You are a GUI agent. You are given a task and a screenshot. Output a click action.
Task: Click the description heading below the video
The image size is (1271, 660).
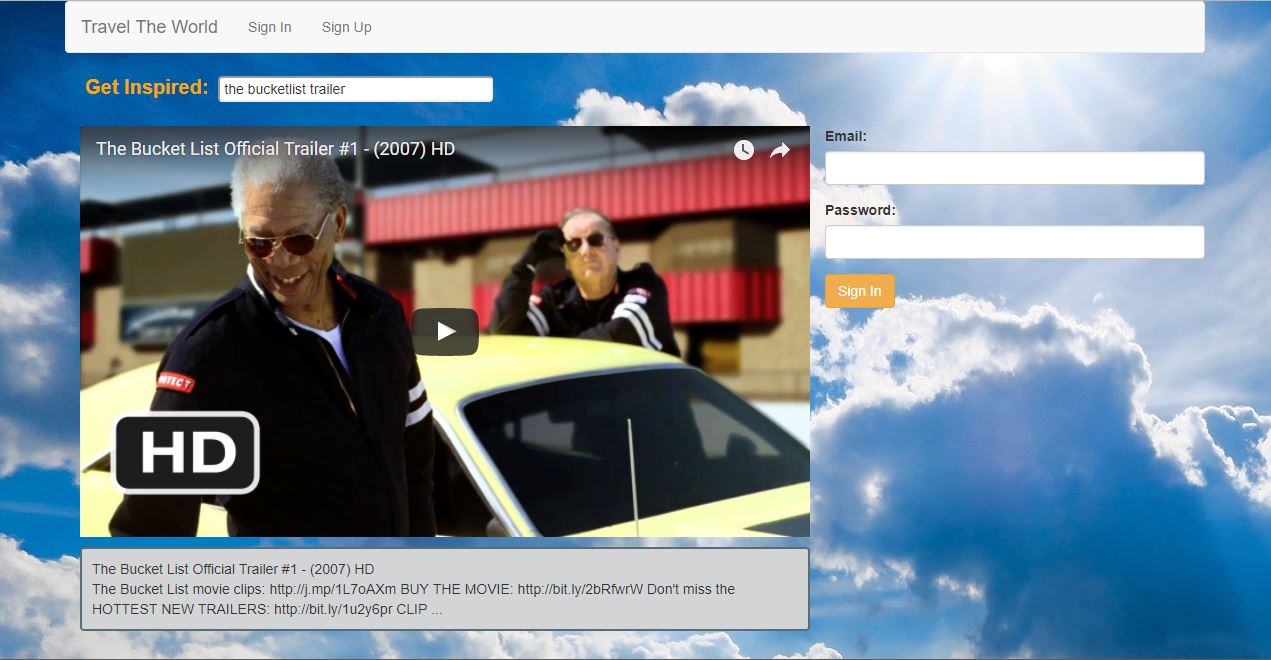pos(233,569)
